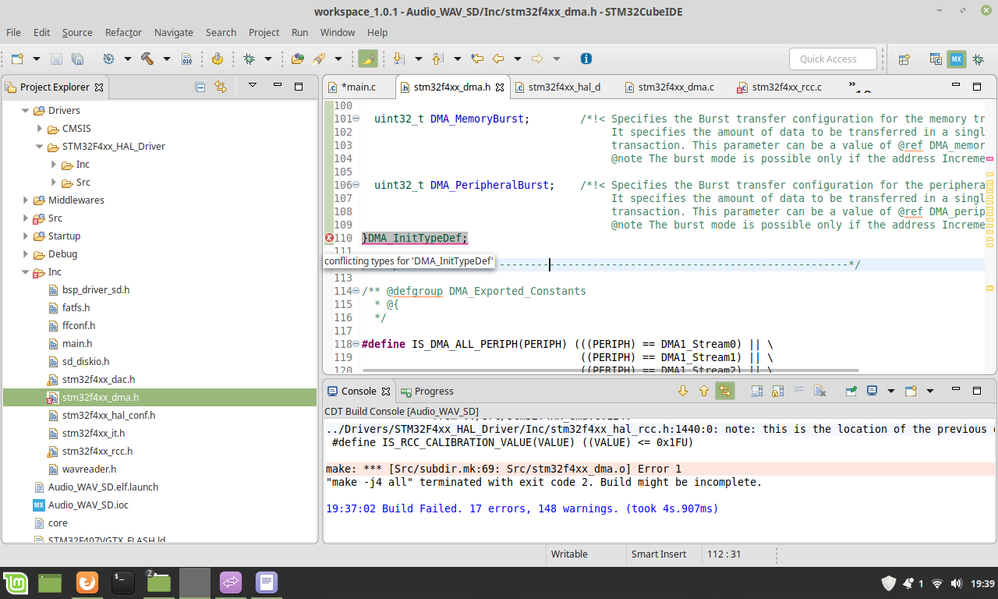The image size is (998, 599).
Task: Click the Display Selected Console icon
Action: click(x=872, y=391)
